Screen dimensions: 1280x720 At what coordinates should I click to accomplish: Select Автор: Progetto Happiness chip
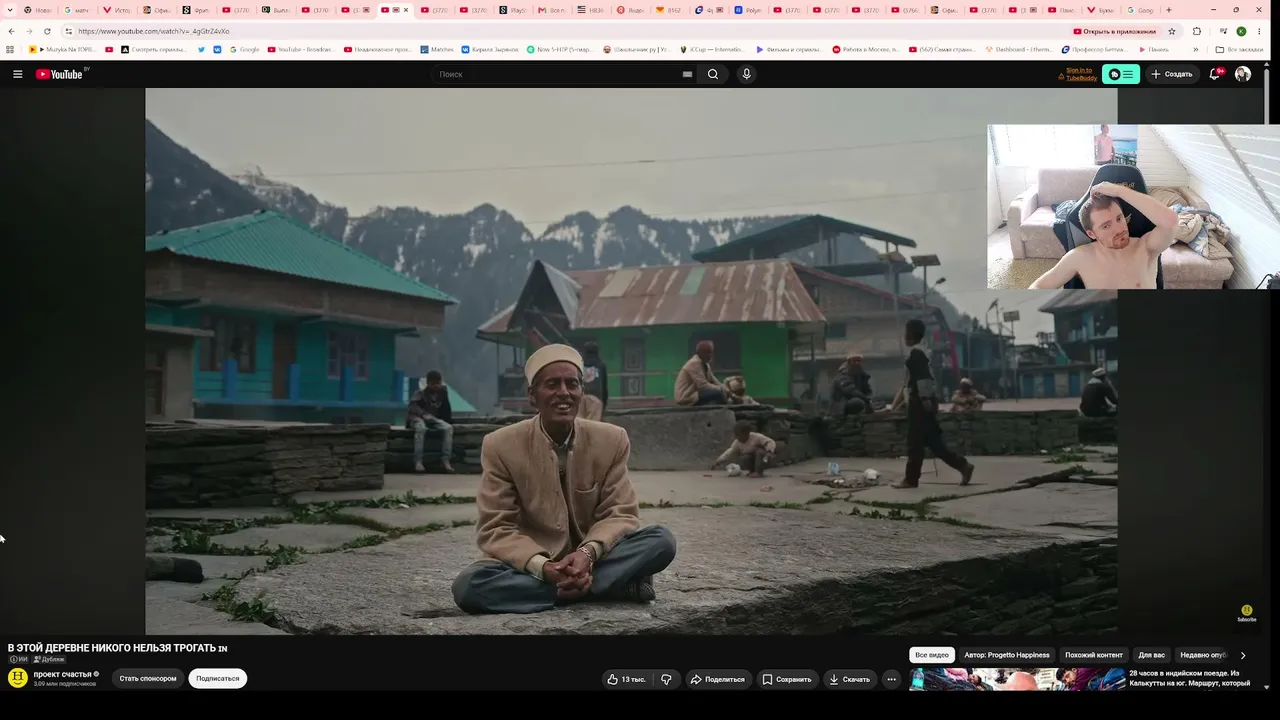coord(1007,655)
